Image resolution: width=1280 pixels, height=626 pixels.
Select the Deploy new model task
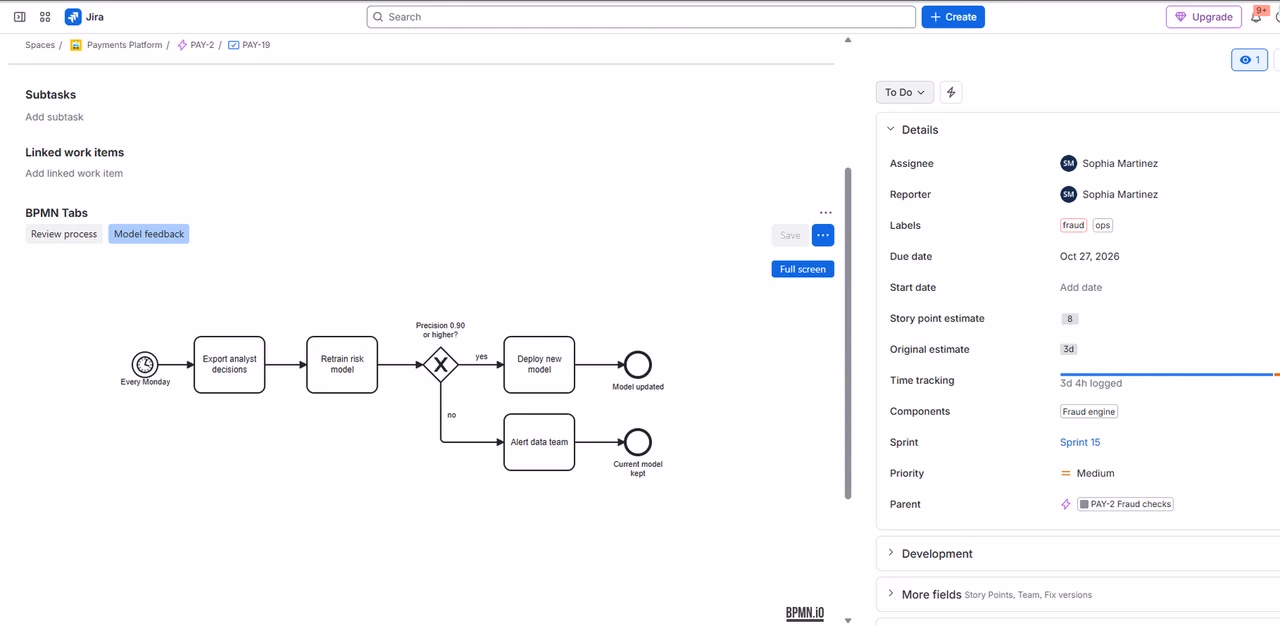539,365
